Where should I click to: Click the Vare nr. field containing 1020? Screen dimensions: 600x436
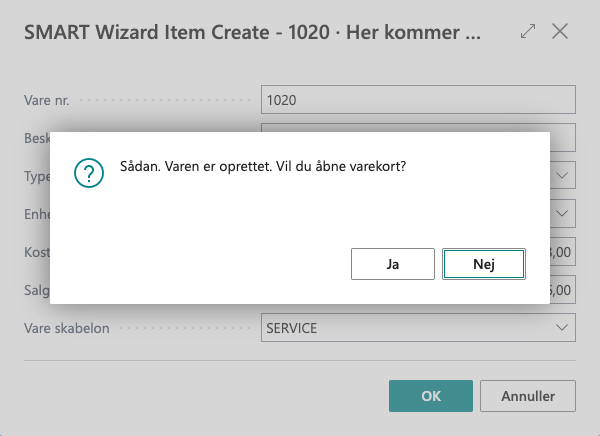tap(417, 100)
